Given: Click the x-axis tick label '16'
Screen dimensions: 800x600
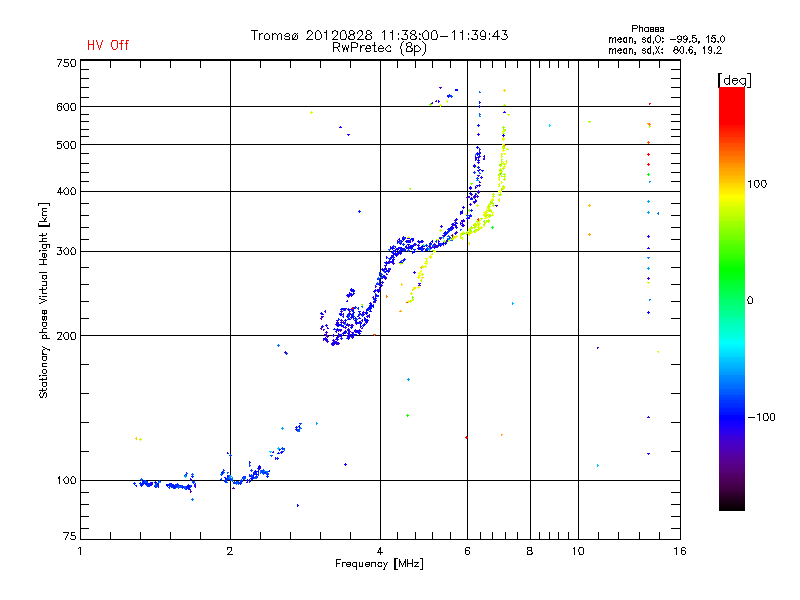Looking at the screenshot, I should (x=680, y=551).
